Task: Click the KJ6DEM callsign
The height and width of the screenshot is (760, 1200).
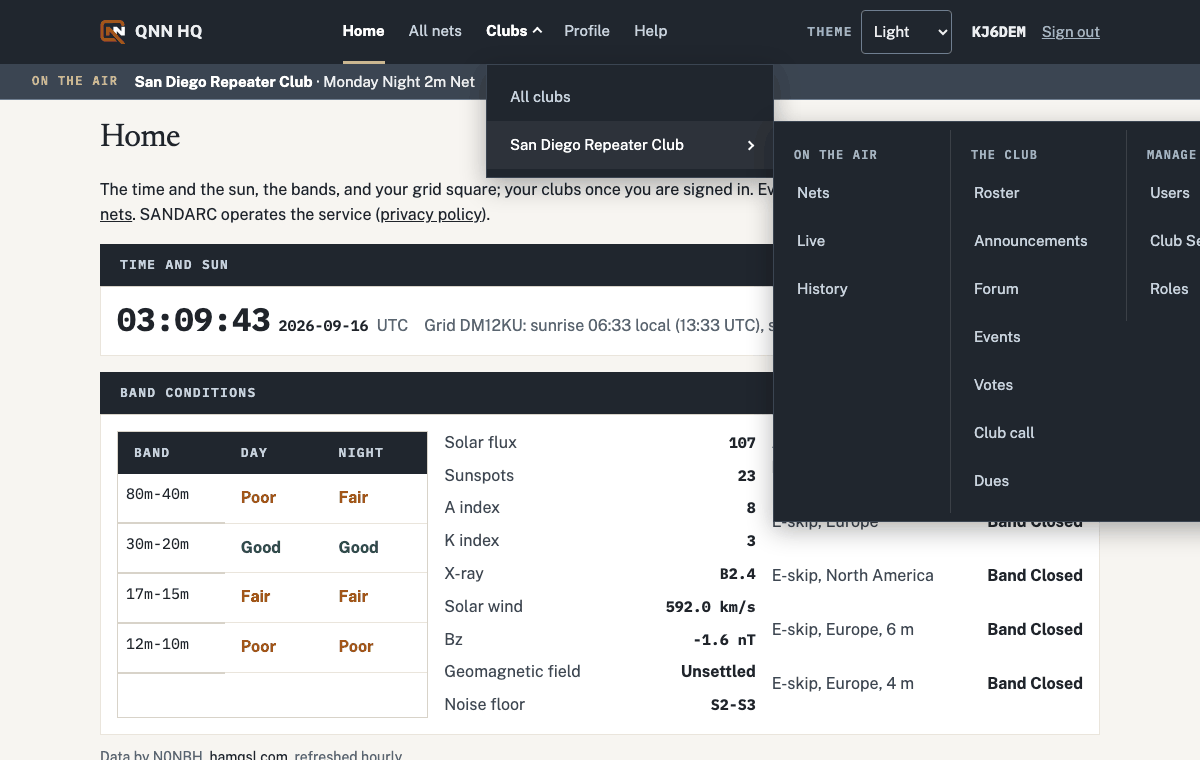Action: tap(999, 32)
